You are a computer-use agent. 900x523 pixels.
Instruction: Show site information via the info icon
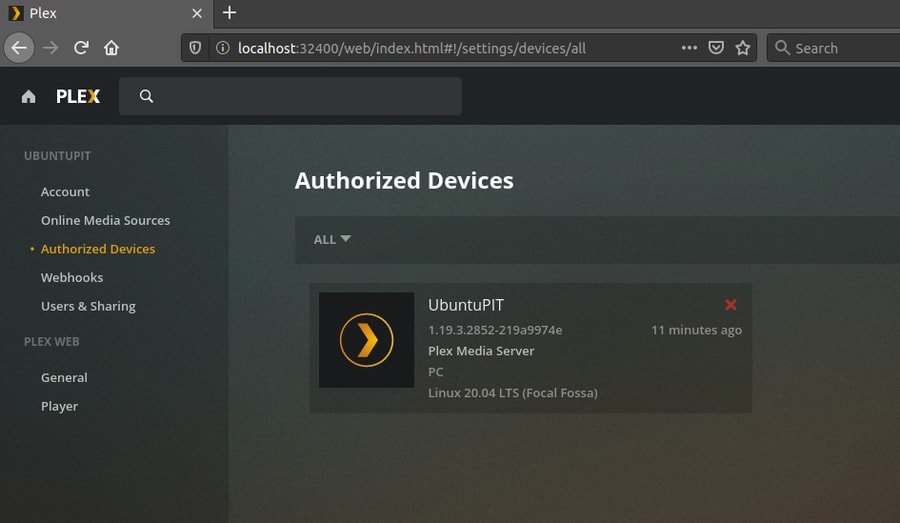click(223, 48)
